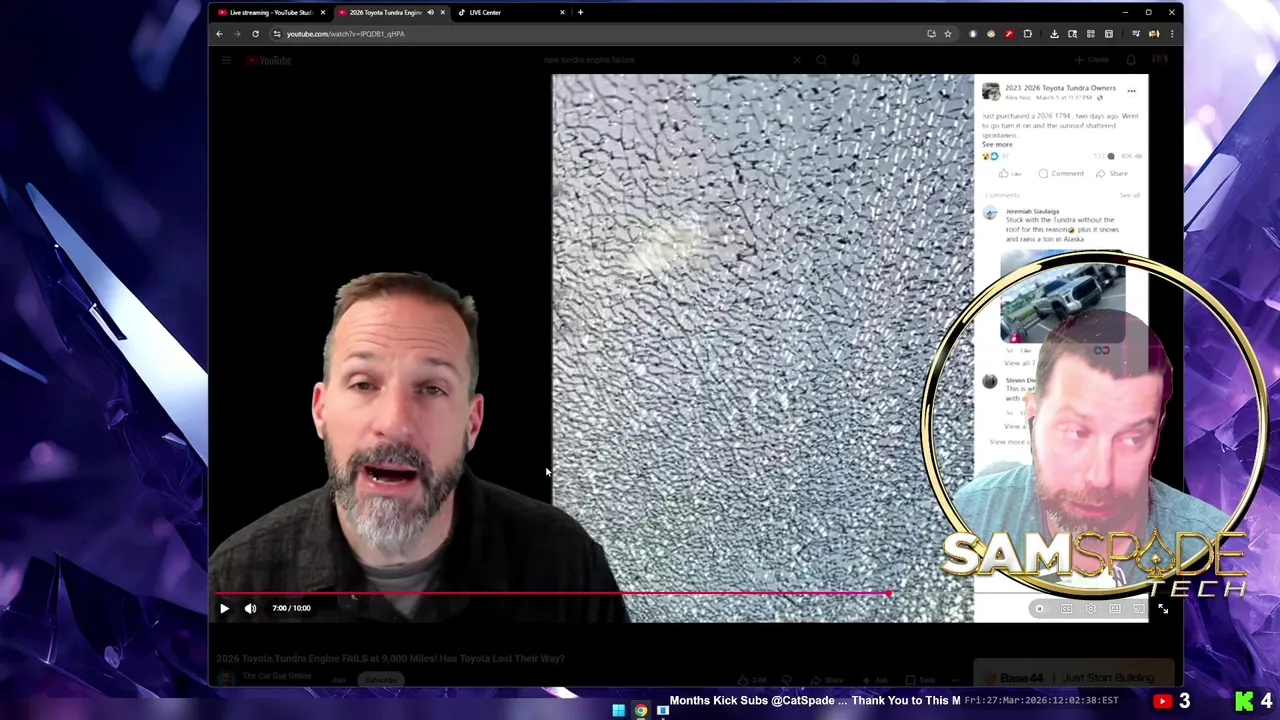Screen dimensions: 1280x720
Task: Open the YouTube Create menu
Action: [x=1093, y=60]
